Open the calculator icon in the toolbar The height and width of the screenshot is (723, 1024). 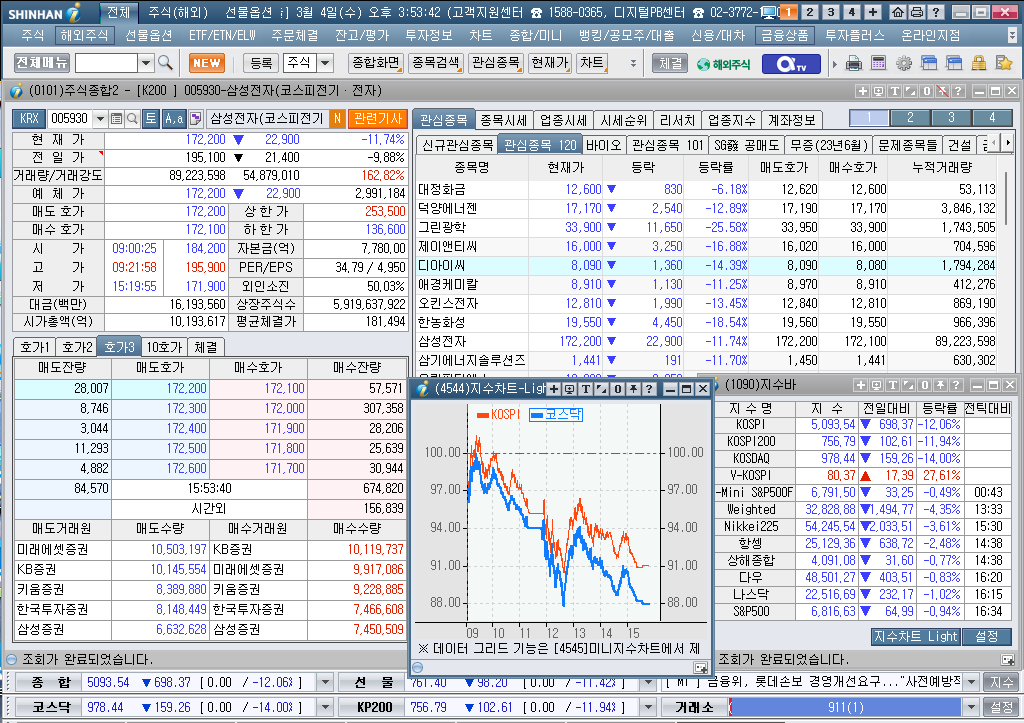(878, 63)
